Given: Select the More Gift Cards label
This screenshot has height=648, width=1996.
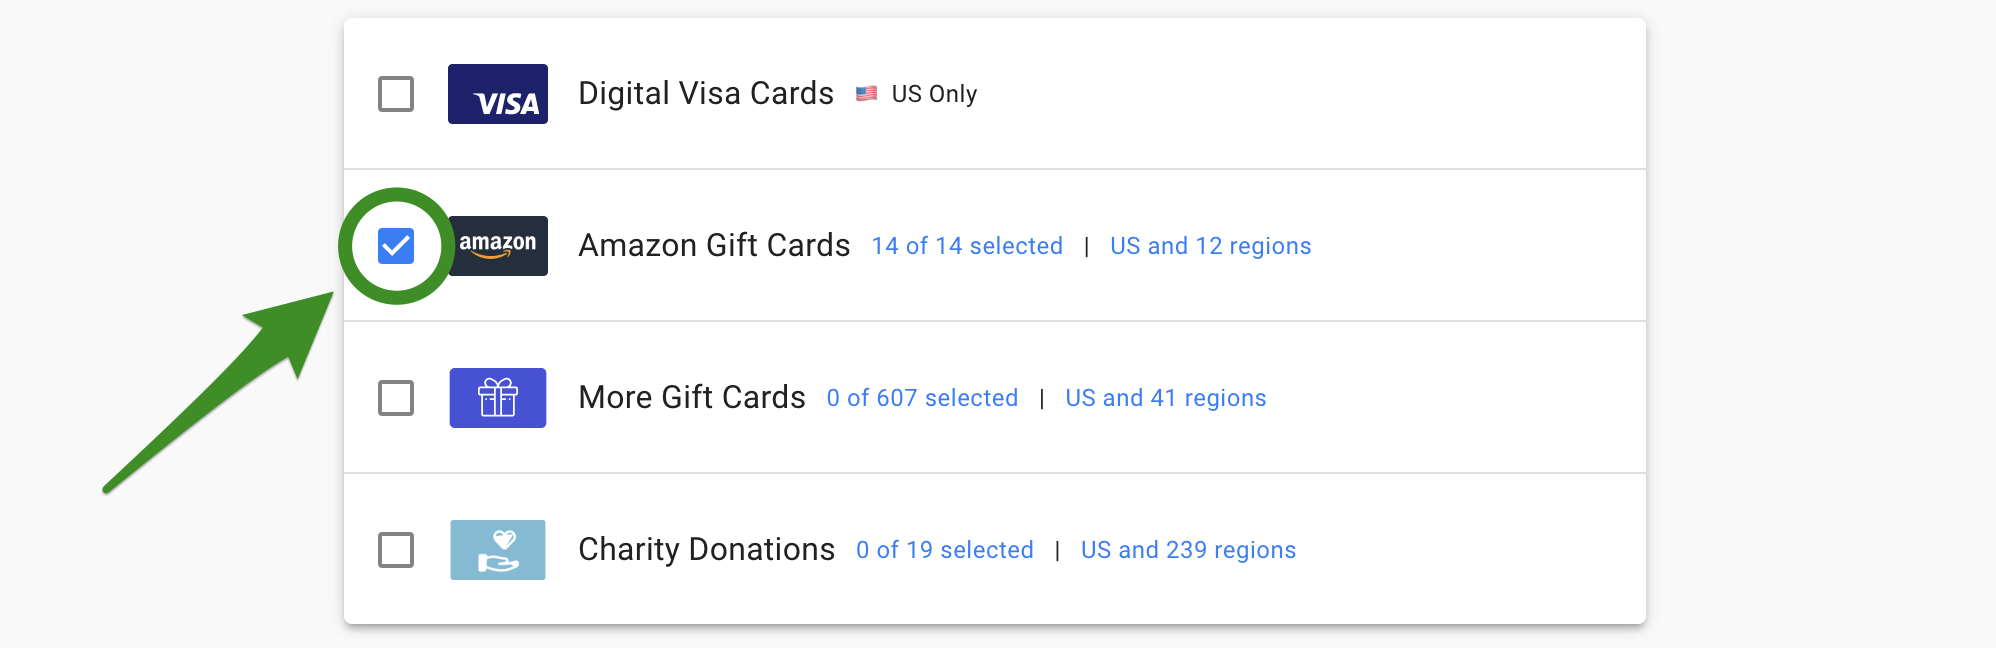Looking at the screenshot, I should [x=692, y=398].
